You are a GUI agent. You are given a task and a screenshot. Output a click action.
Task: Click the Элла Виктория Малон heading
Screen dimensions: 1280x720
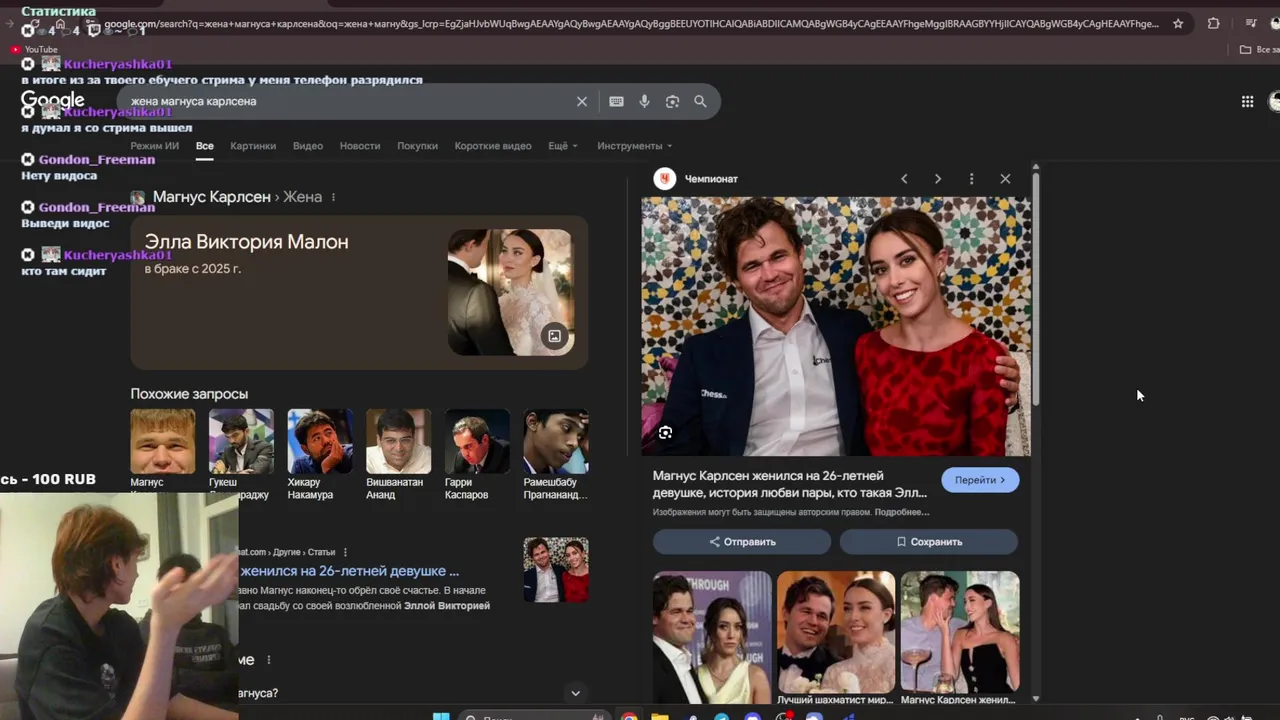pyautogui.click(x=247, y=242)
